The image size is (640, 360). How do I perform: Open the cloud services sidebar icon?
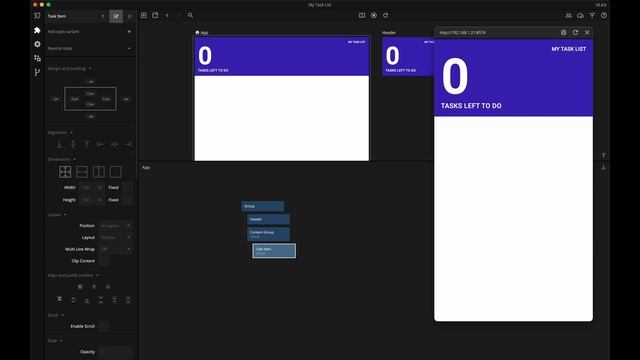pos(37,58)
